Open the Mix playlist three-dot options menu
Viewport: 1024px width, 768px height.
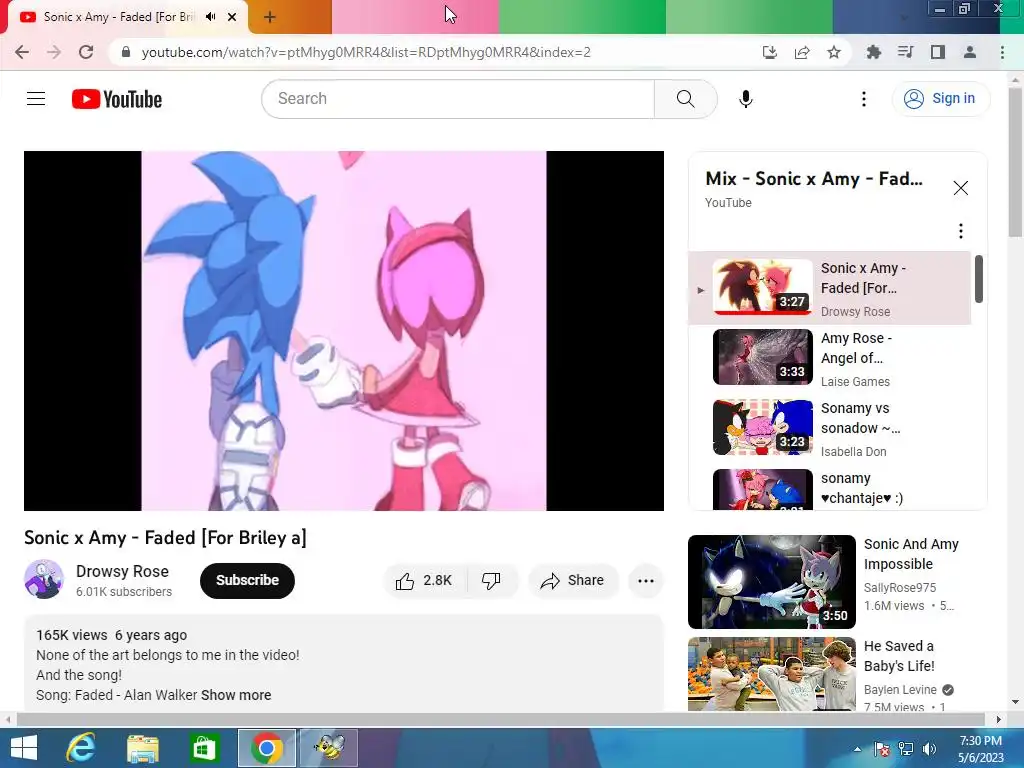961,231
